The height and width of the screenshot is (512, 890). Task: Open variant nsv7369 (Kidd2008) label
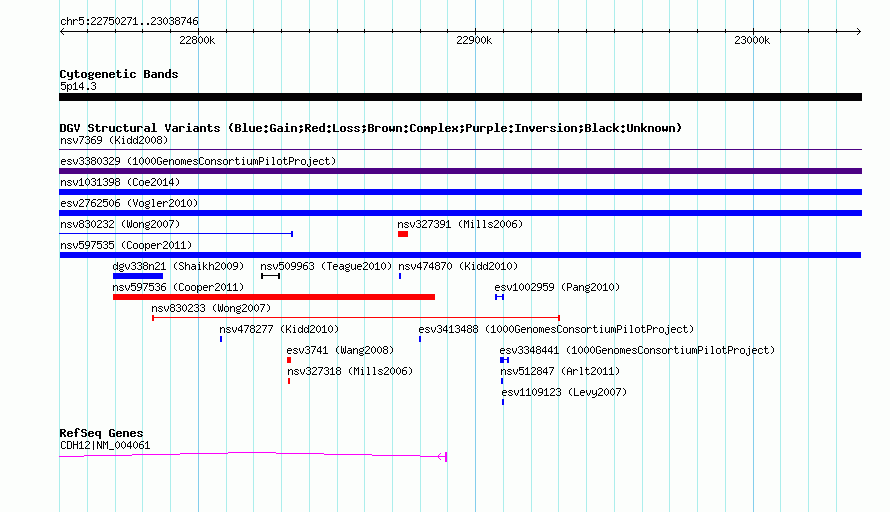tap(114, 140)
